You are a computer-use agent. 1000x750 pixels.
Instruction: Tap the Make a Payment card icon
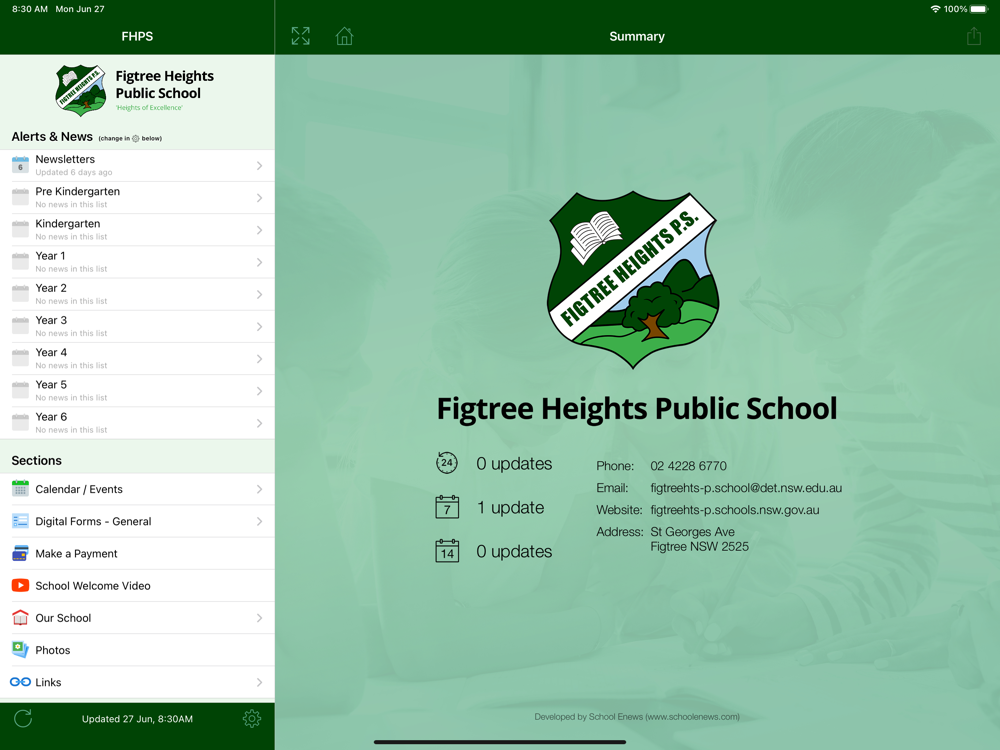(x=20, y=553)
